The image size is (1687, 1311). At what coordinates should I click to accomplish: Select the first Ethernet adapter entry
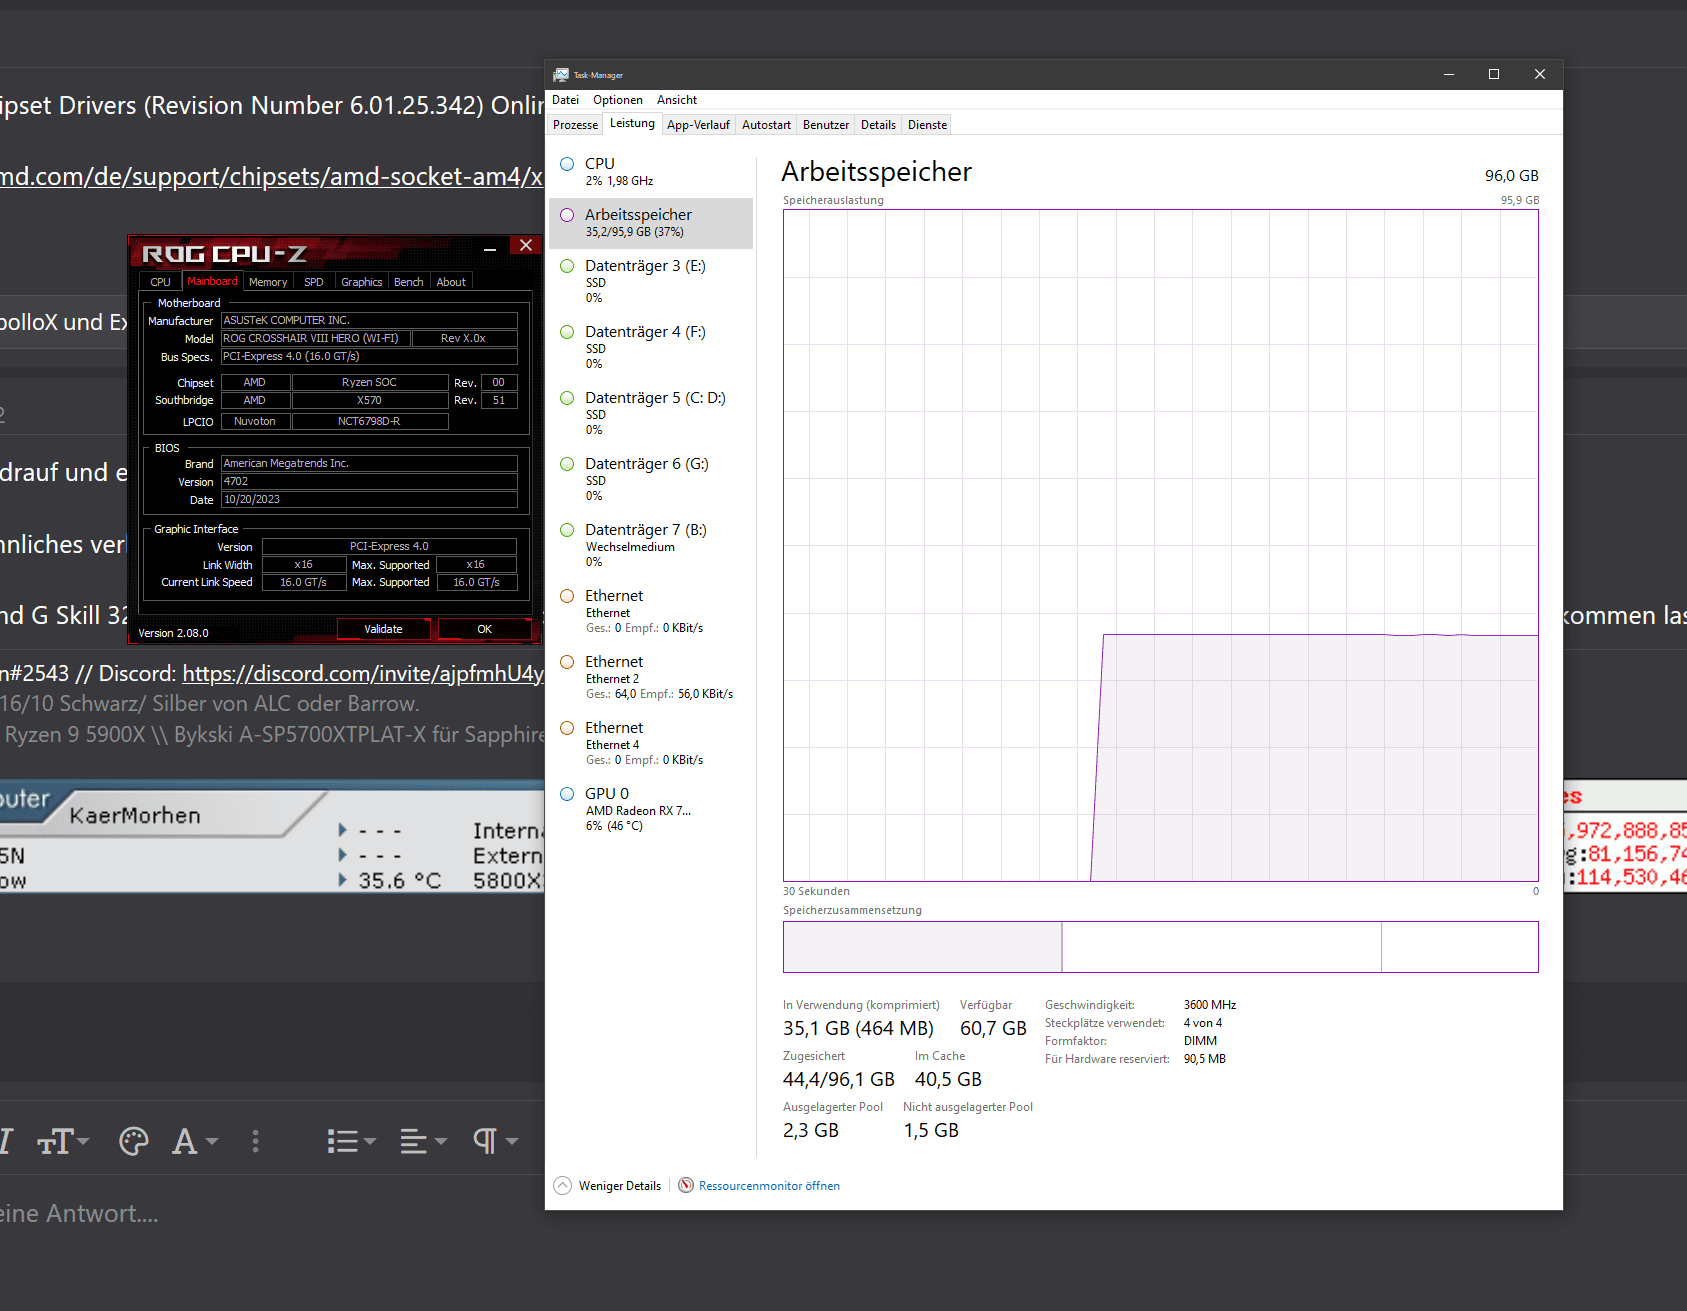point(650,611)
